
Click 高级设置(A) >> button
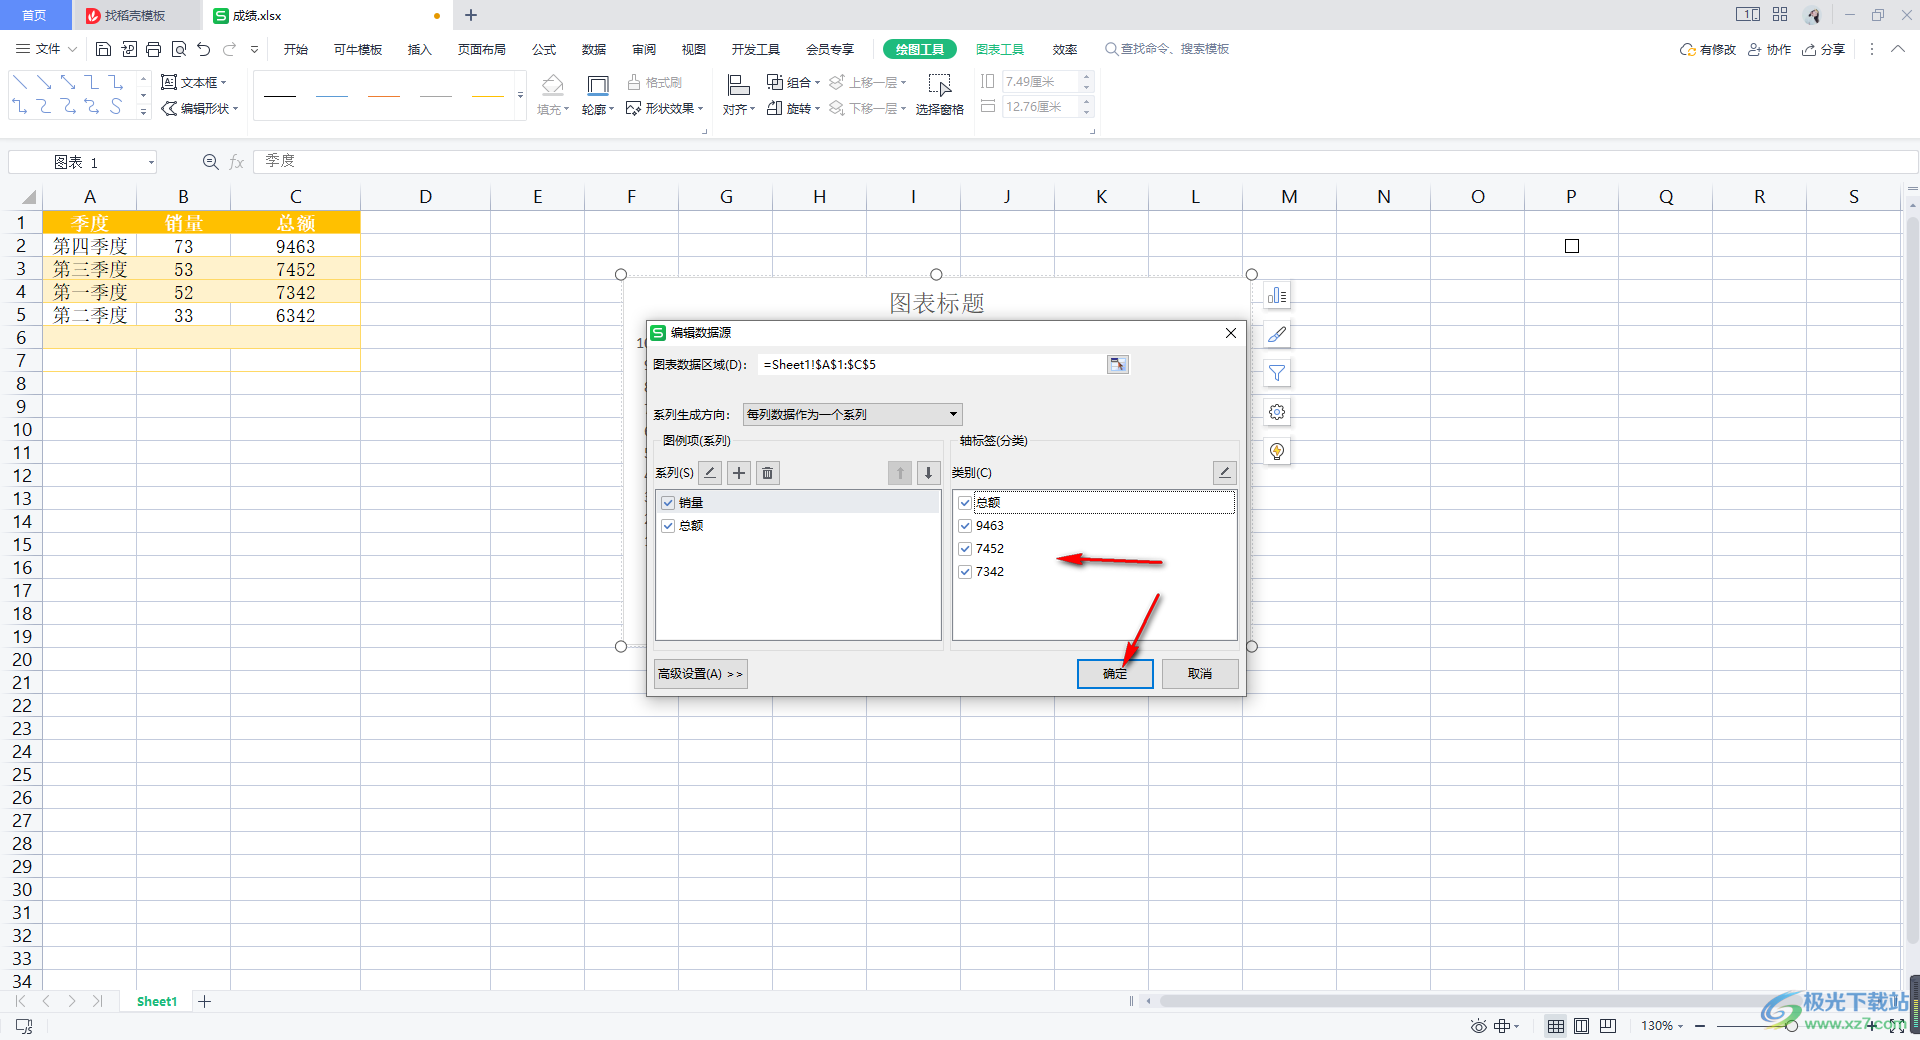(700, 674)
